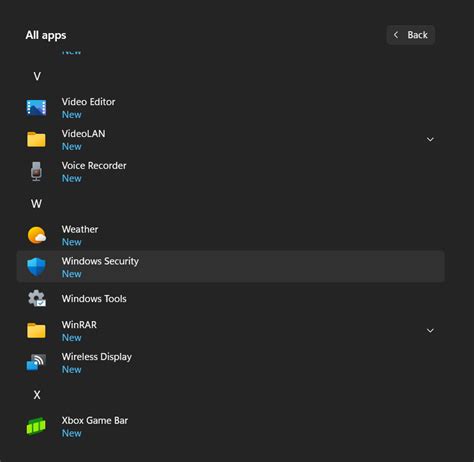Viewport: 474px width, 462px height.
Task: Open Windows Tools by its label
Action: coord(94,299)
